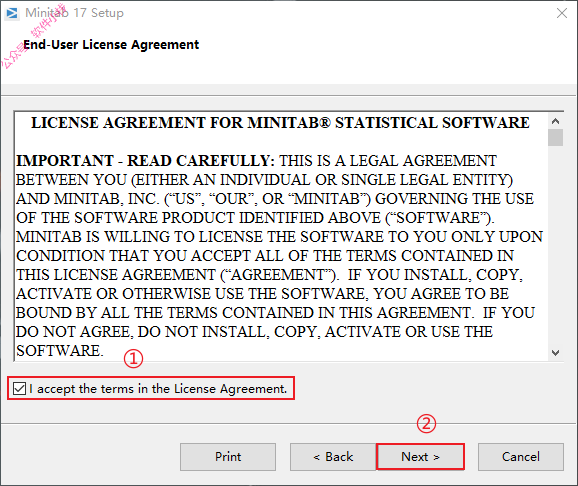Viewport: 578px width, 486px height.
Task: Click "IMPORTANT - READ CAREFULLY:" text
Action: point(145,161)
